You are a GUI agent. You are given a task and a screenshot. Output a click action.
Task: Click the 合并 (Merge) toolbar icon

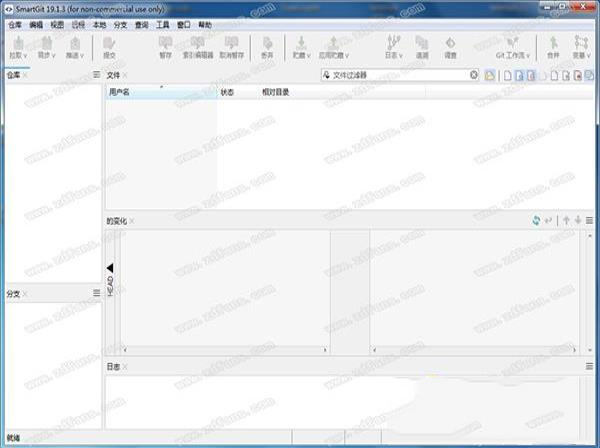pyautogui.click(x=553, y=46)
